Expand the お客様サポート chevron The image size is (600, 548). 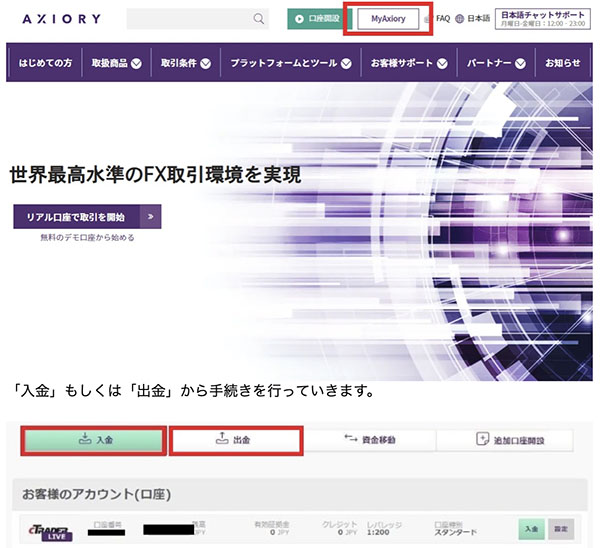442,64
